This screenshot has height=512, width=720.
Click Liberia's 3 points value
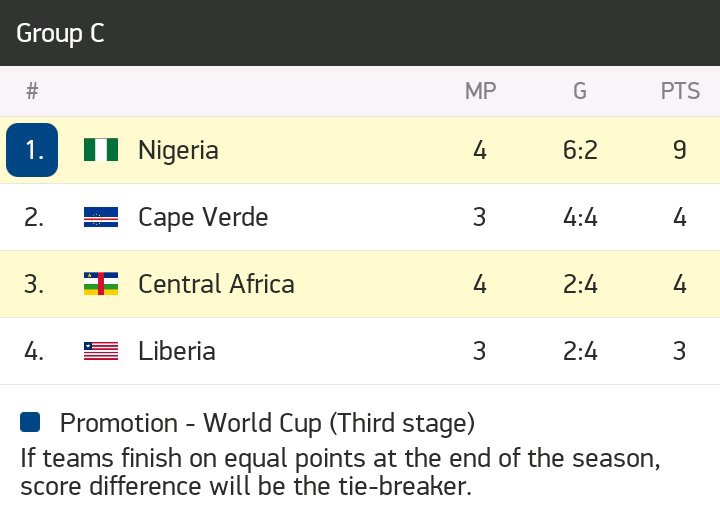pyautogui.click(x=680, y=351)
